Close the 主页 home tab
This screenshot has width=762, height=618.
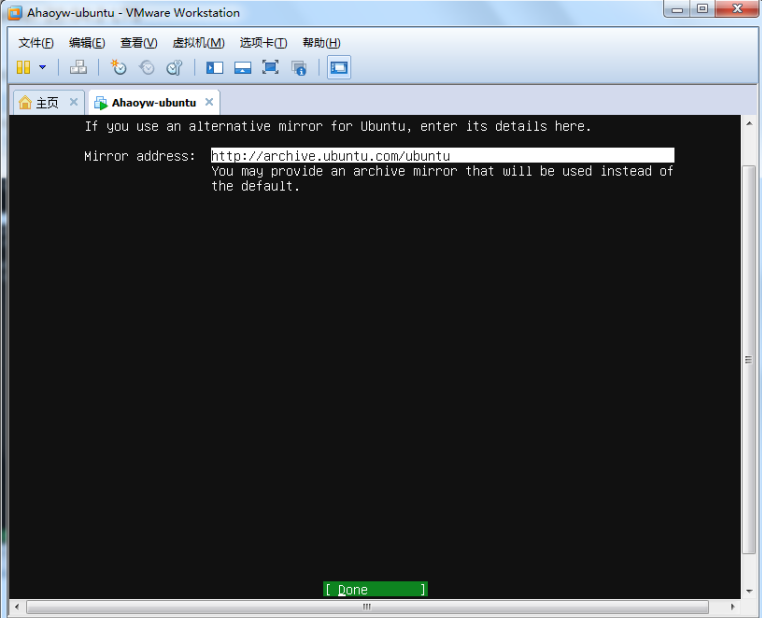pos(73,102)
